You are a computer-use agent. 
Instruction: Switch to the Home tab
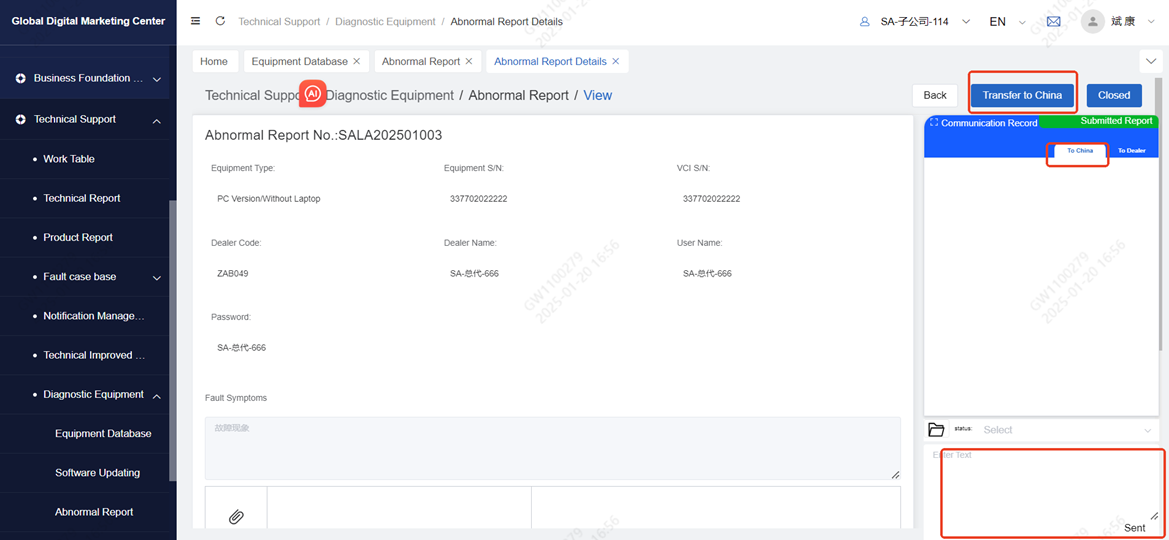(x=214, y=62)
